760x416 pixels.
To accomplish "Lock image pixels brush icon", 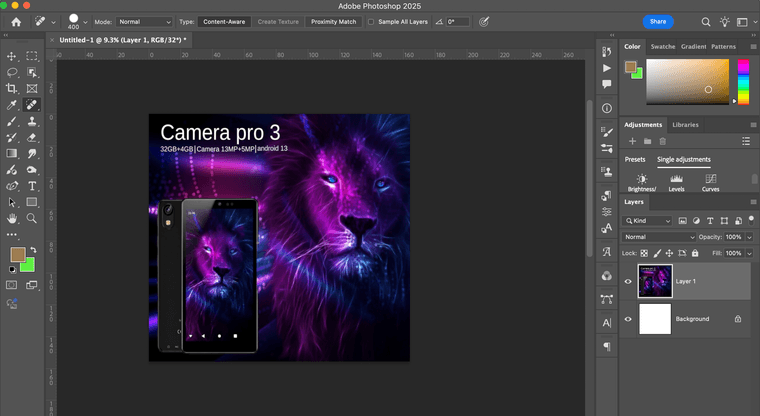I will (657, 253).
